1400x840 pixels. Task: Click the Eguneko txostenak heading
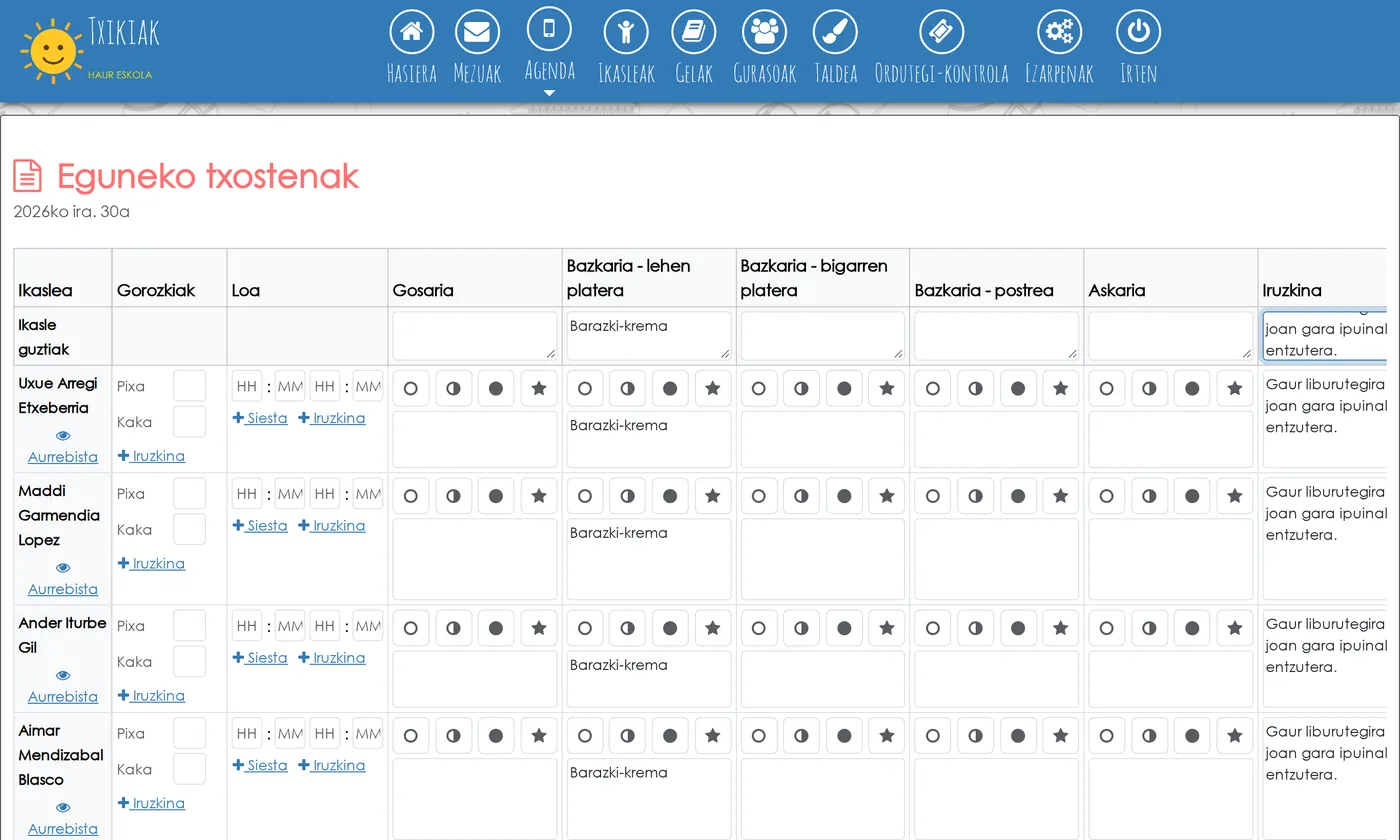(208, 176)
